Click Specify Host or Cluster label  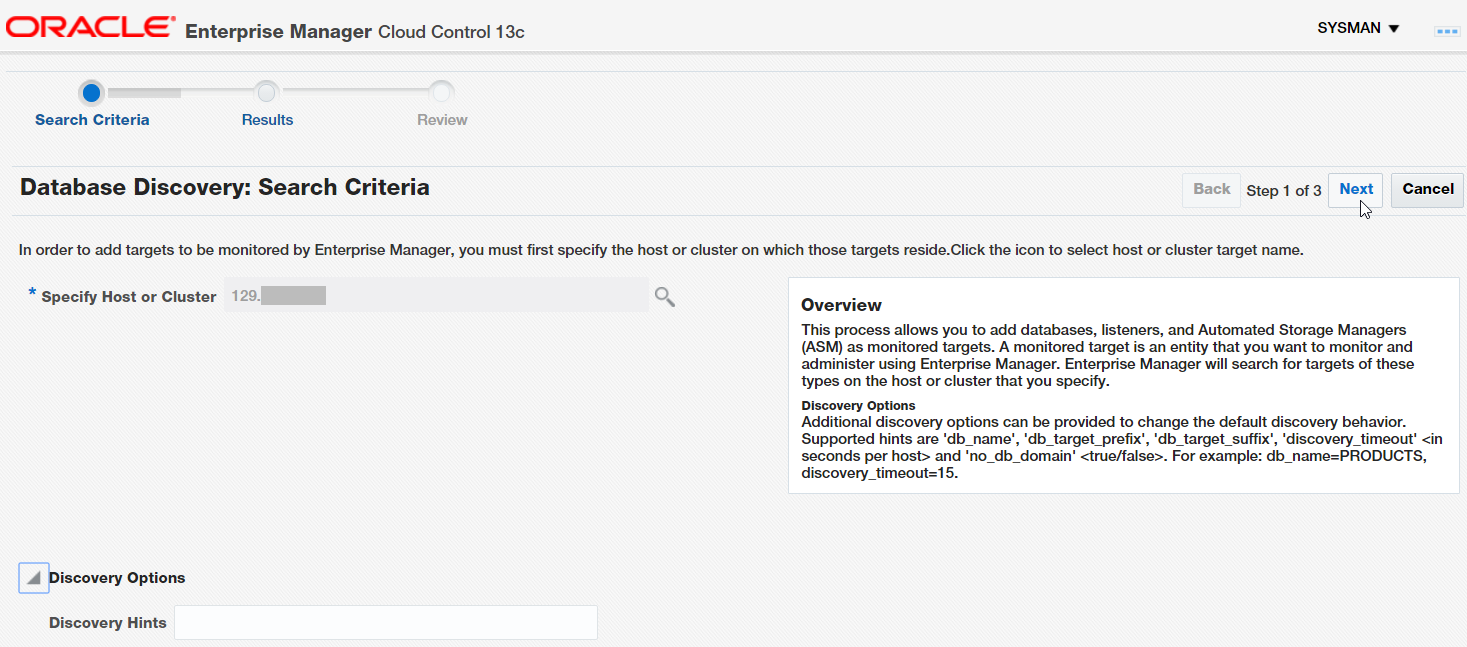128,297
